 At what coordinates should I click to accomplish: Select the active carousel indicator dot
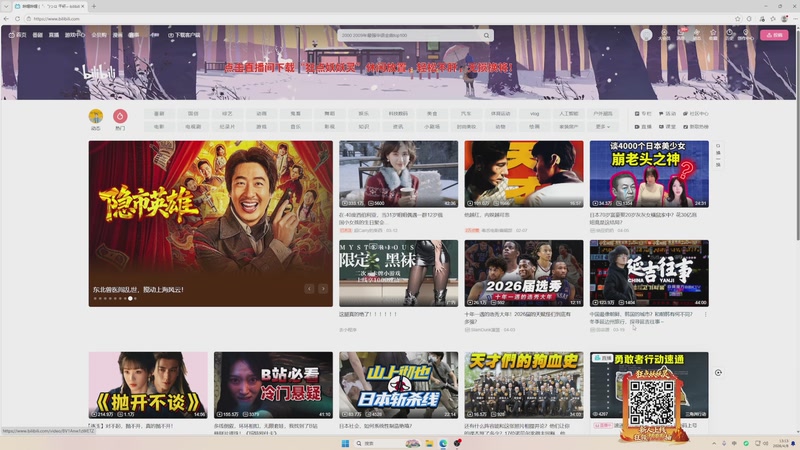(131, 298)
